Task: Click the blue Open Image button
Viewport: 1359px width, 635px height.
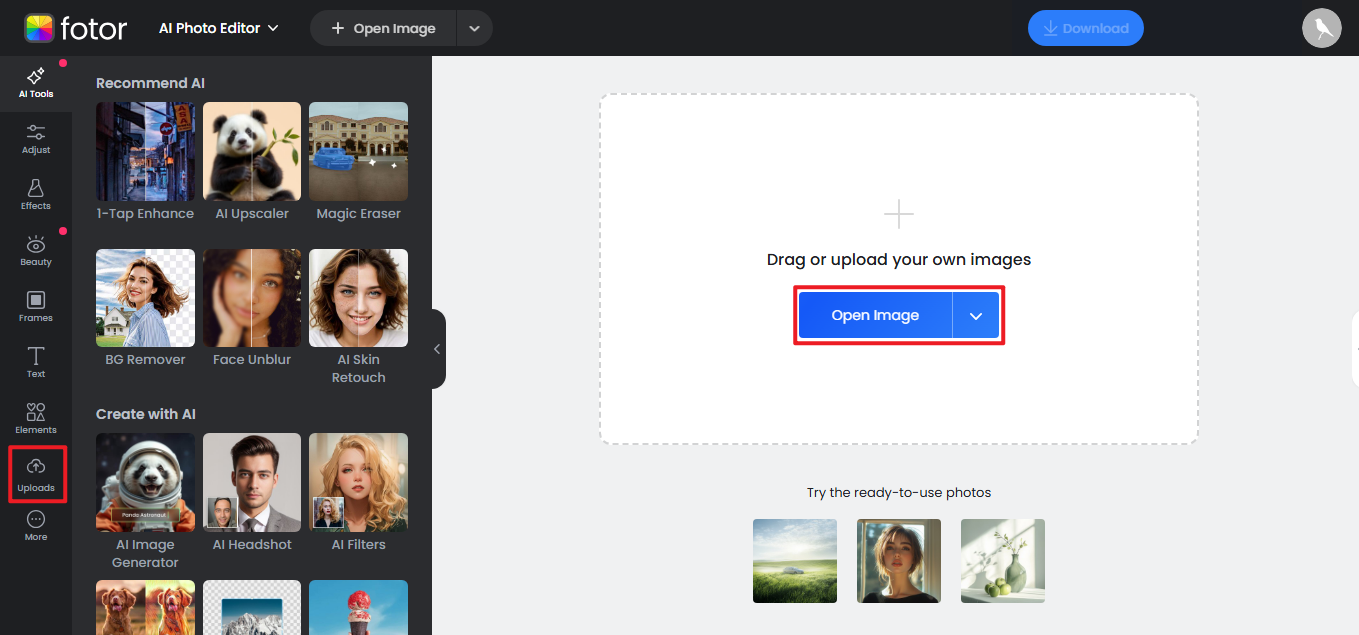Action: [875, 315]
